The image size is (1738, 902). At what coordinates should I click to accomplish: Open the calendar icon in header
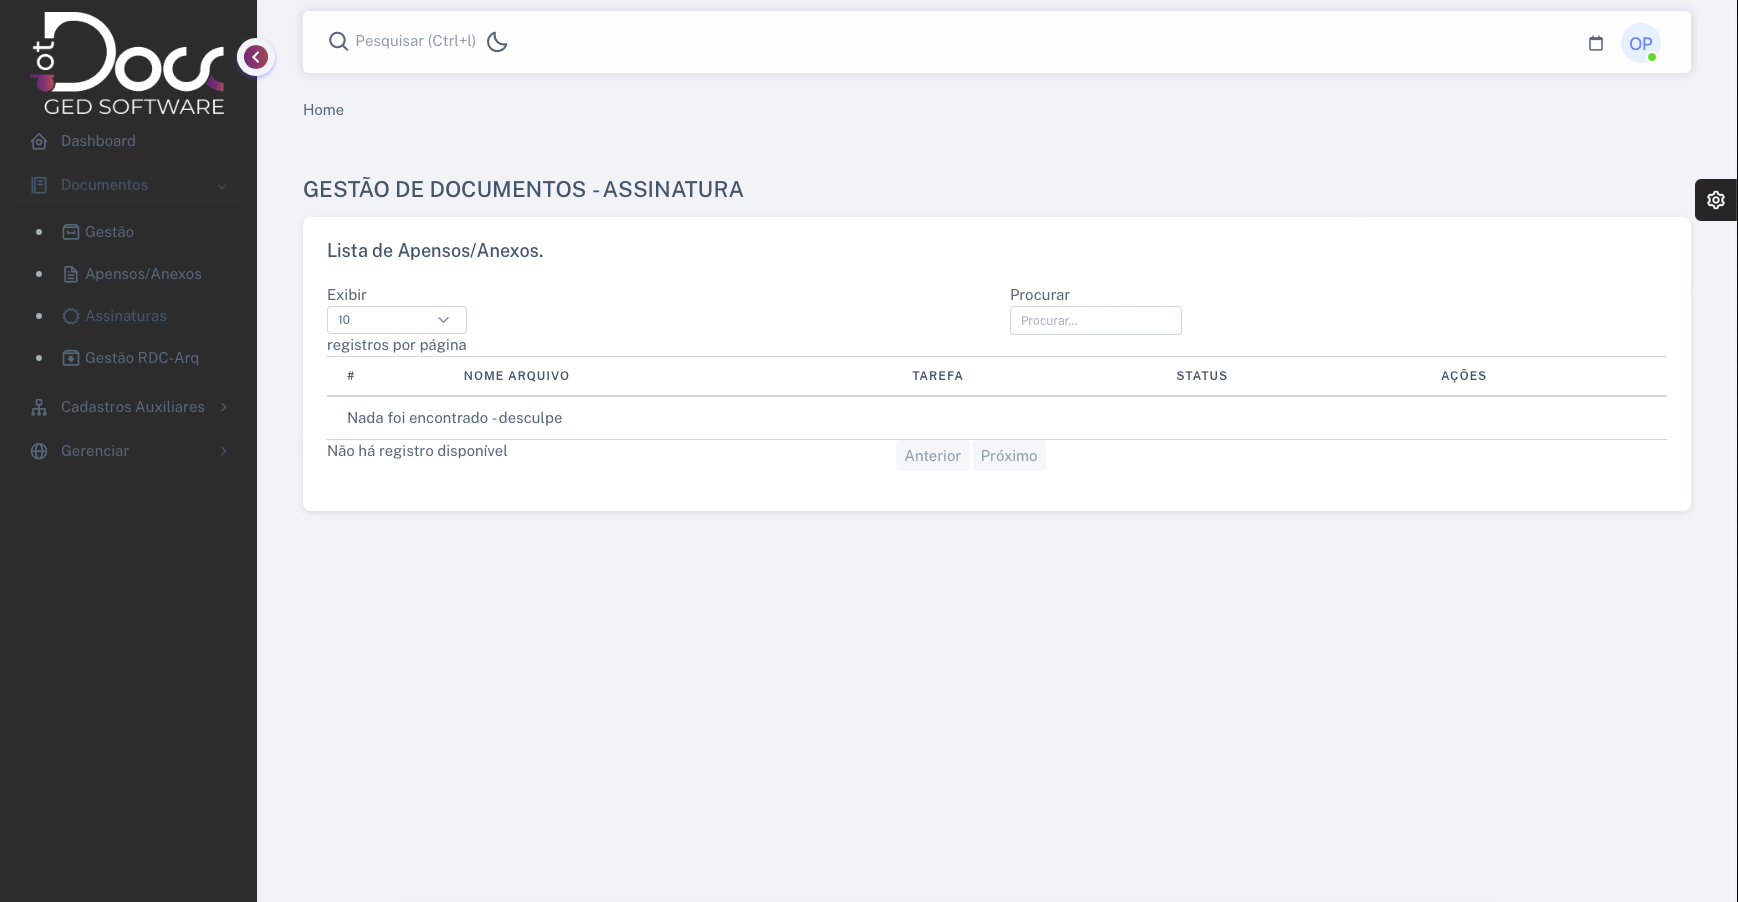[1596, 43]
